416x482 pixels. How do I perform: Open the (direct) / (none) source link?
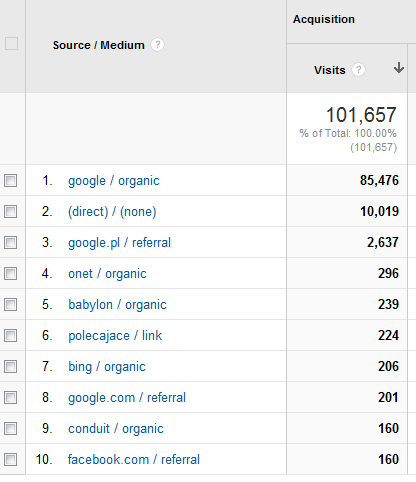click(112, 212)
